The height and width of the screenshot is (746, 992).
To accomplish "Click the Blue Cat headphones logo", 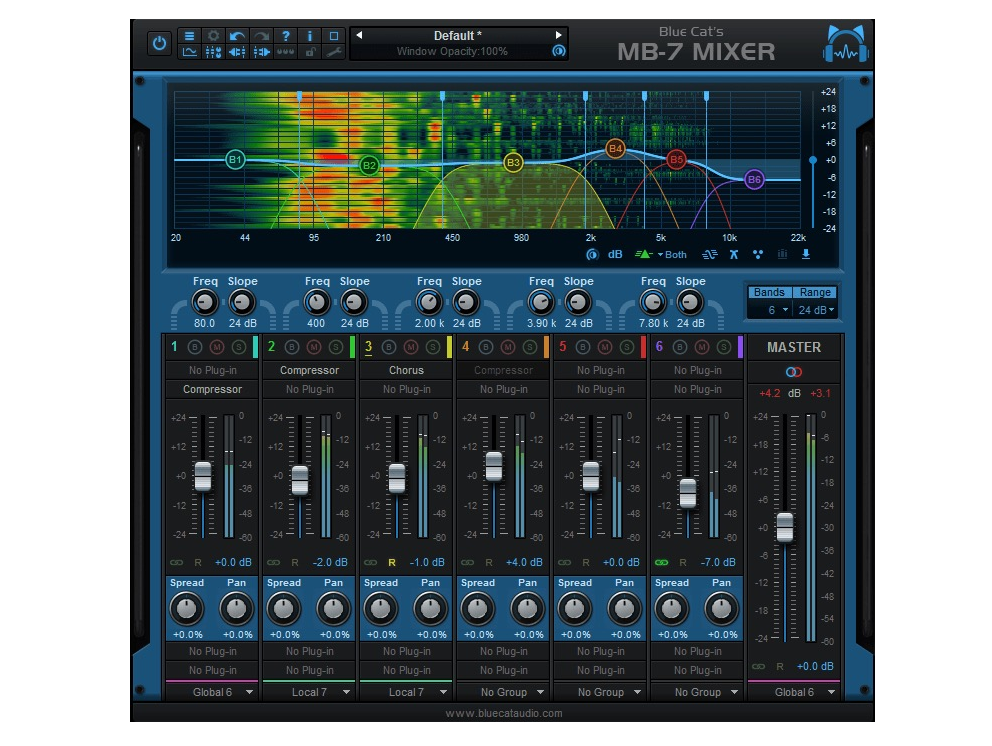I will (846, 44).
